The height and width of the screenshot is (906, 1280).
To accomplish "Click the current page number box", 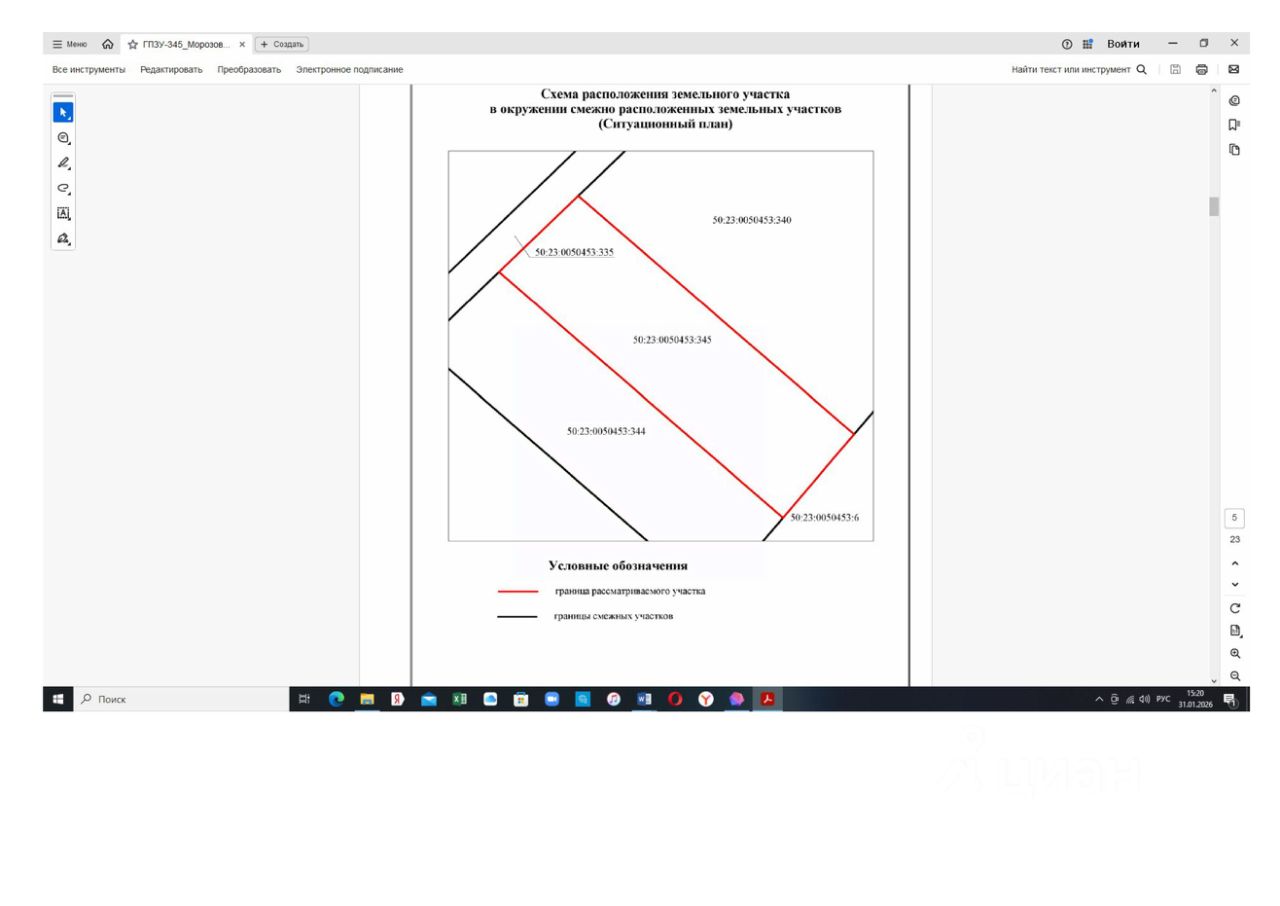I will point(1234,518).
